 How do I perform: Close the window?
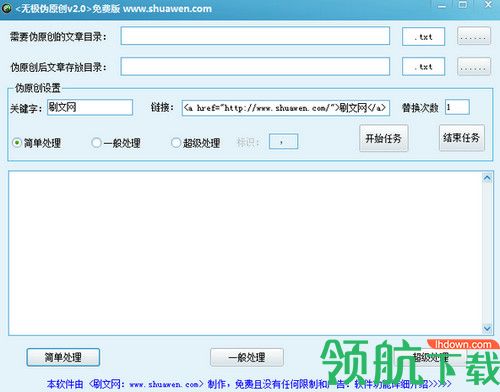click(x=488, y=5)
